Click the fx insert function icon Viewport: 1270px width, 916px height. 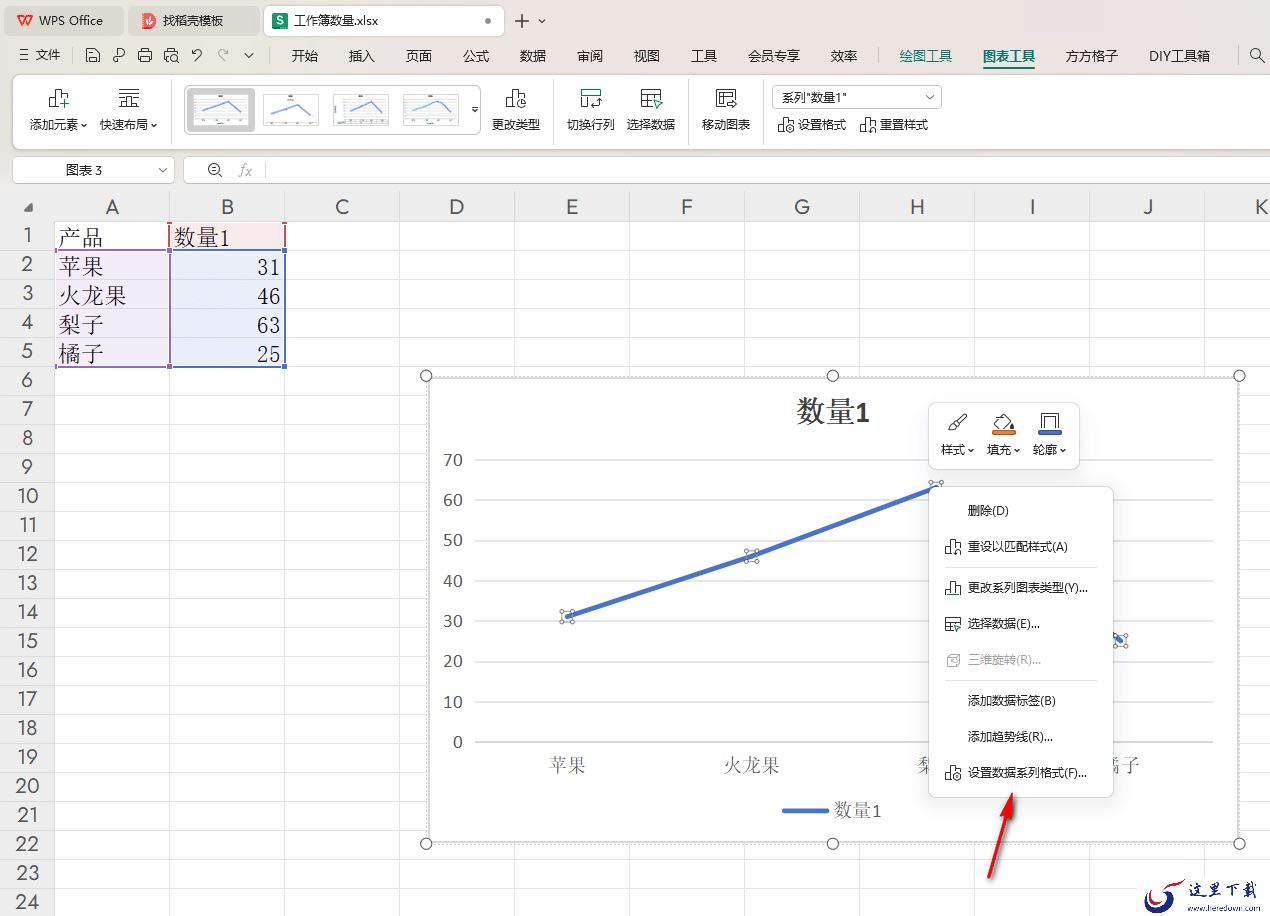[x=245, y=170]
